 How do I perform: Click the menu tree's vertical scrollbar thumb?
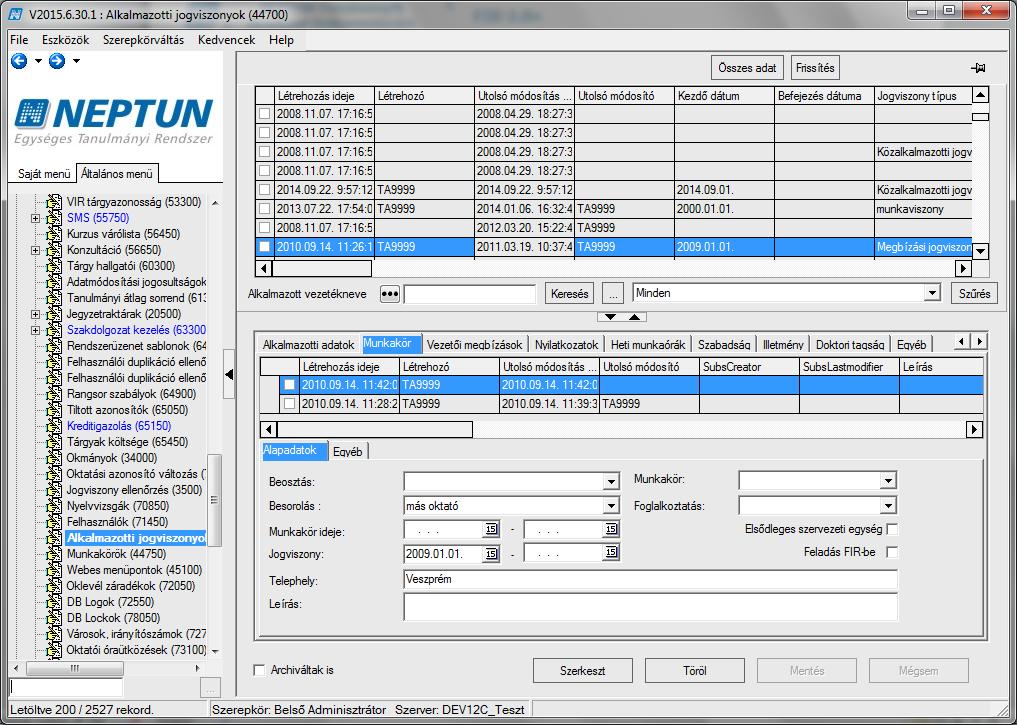coord(215,500)
